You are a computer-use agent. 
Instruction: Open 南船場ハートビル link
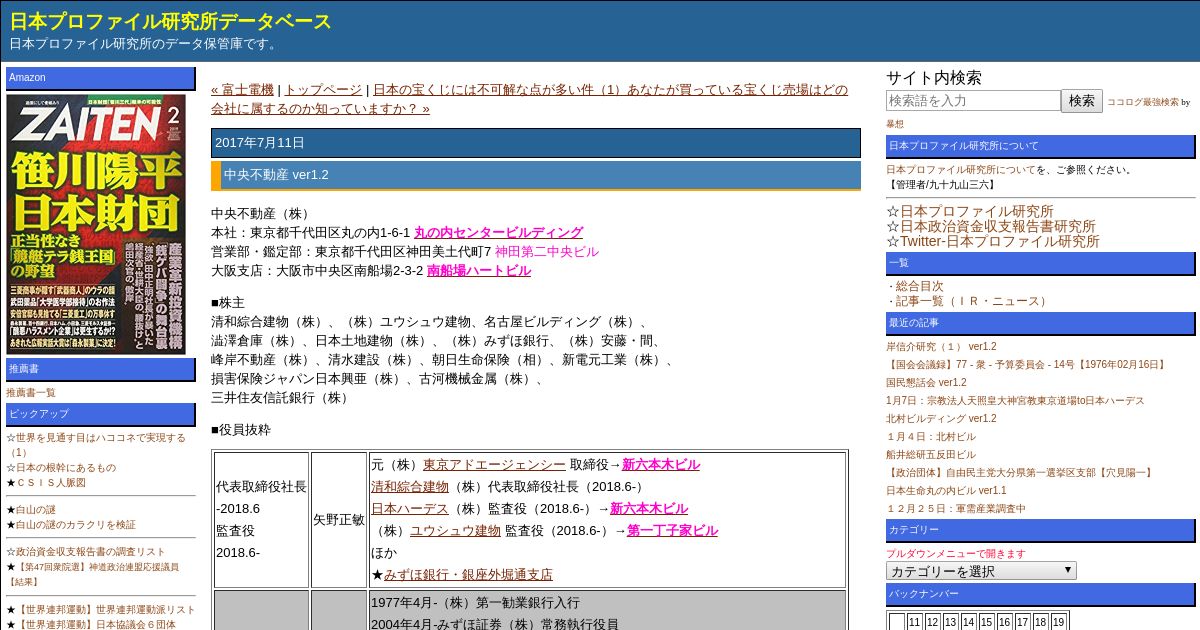click(479, 270)
